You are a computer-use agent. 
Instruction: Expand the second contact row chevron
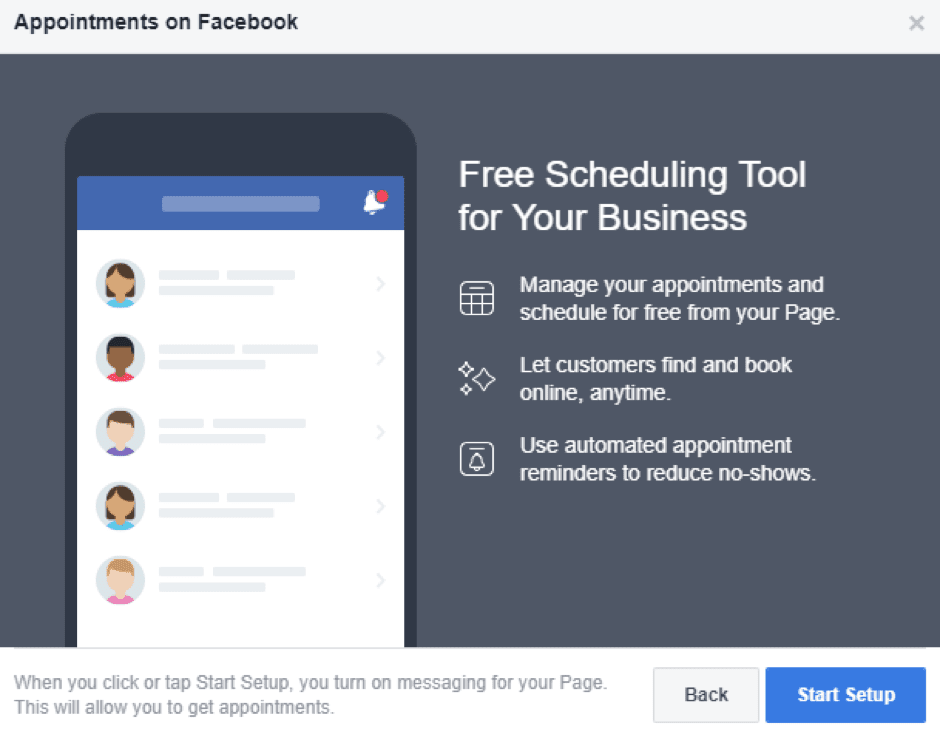tap(380, 358)
